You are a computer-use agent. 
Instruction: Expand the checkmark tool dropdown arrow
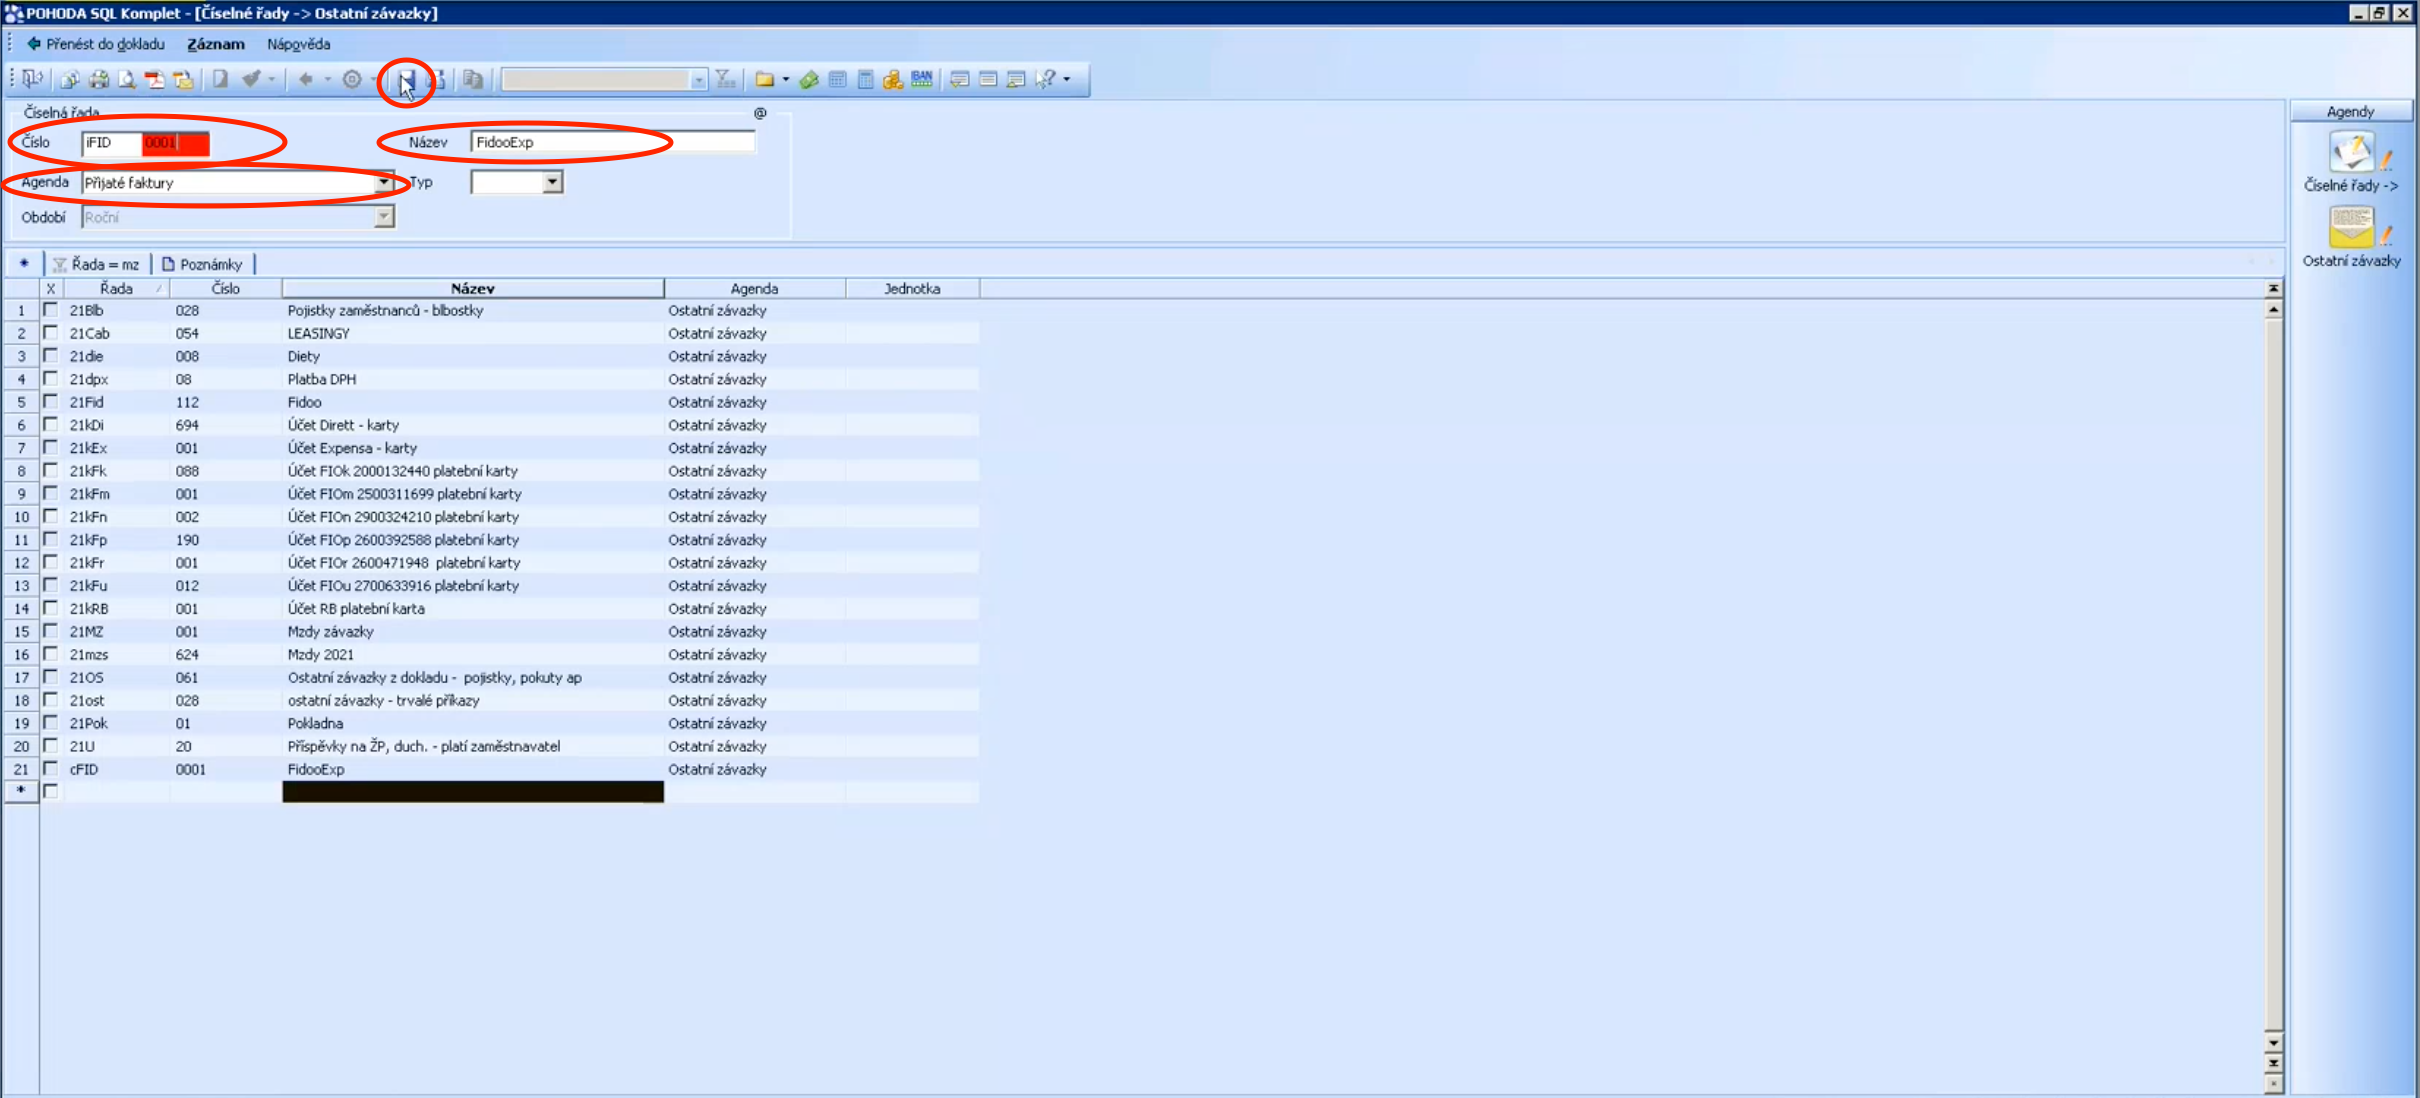pos(271,79)
